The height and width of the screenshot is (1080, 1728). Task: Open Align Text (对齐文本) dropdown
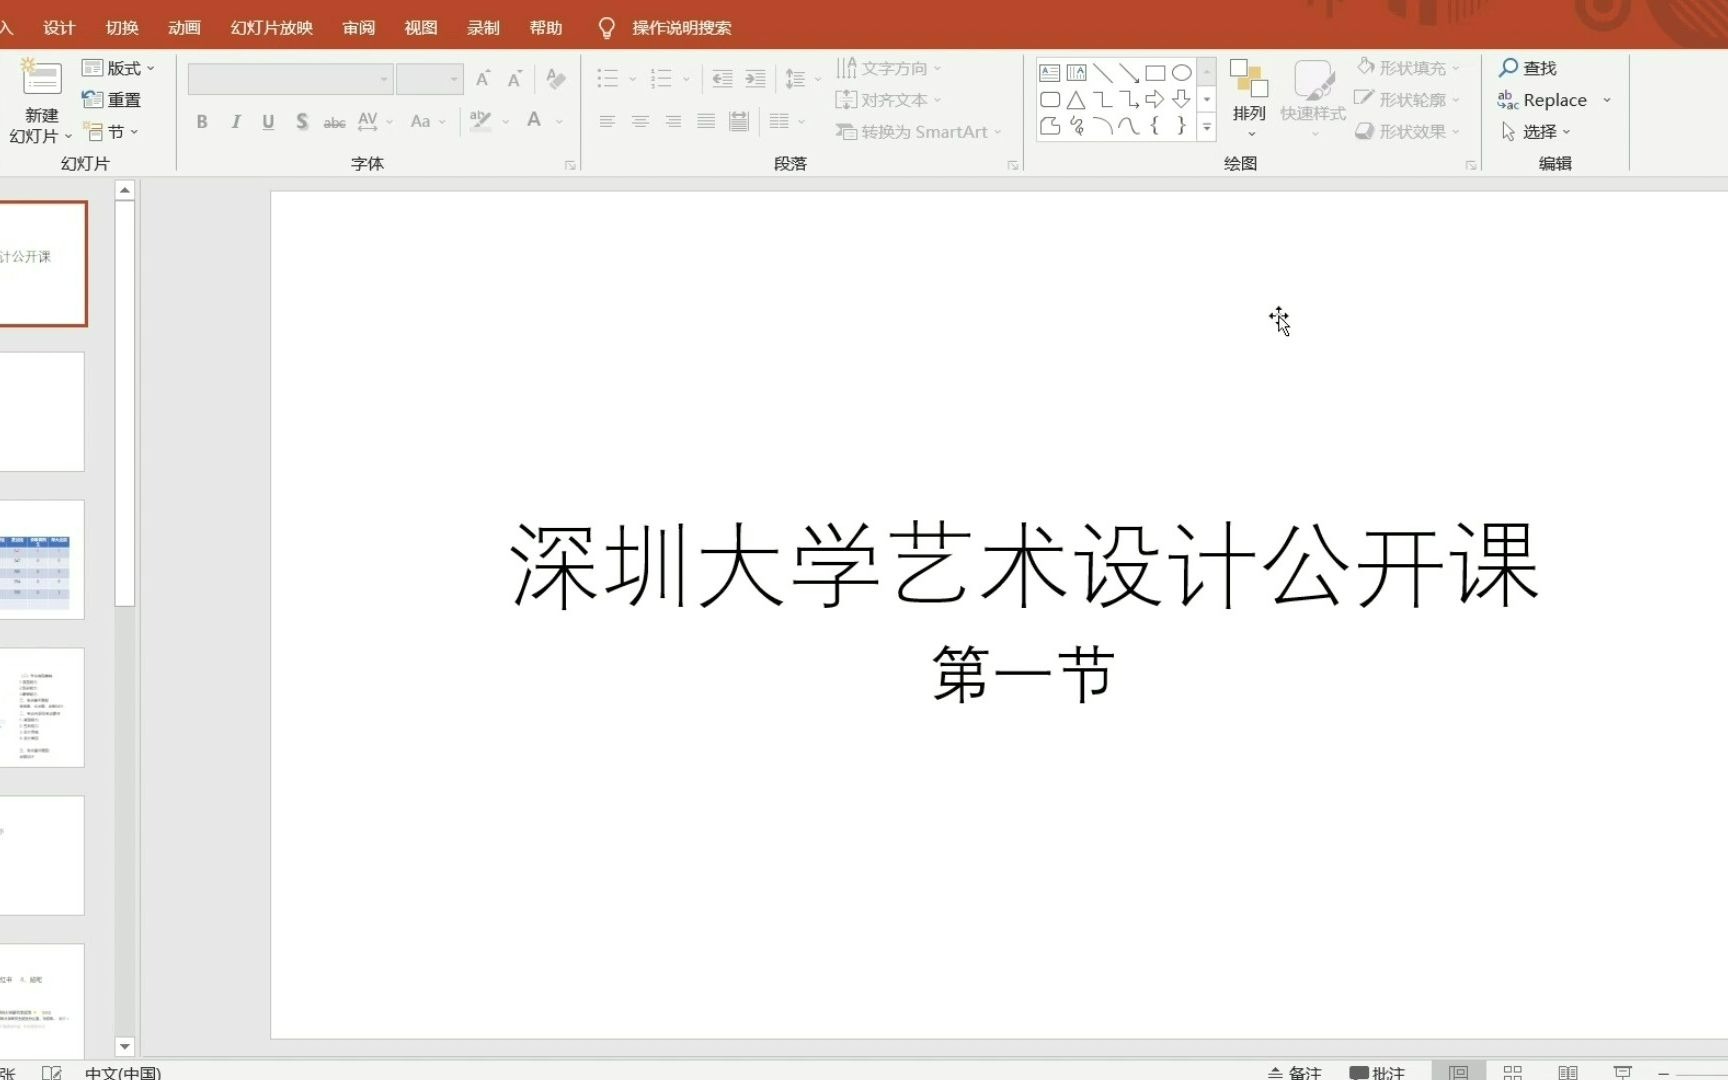(x=889, y=100)
